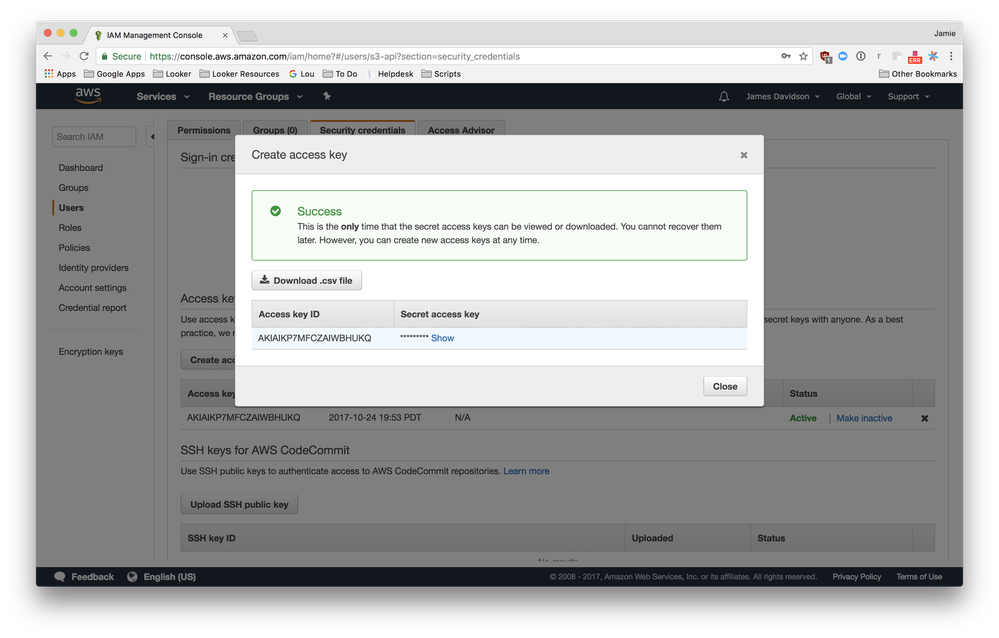Bookmark the page with the star icon

tap(803, 56)
